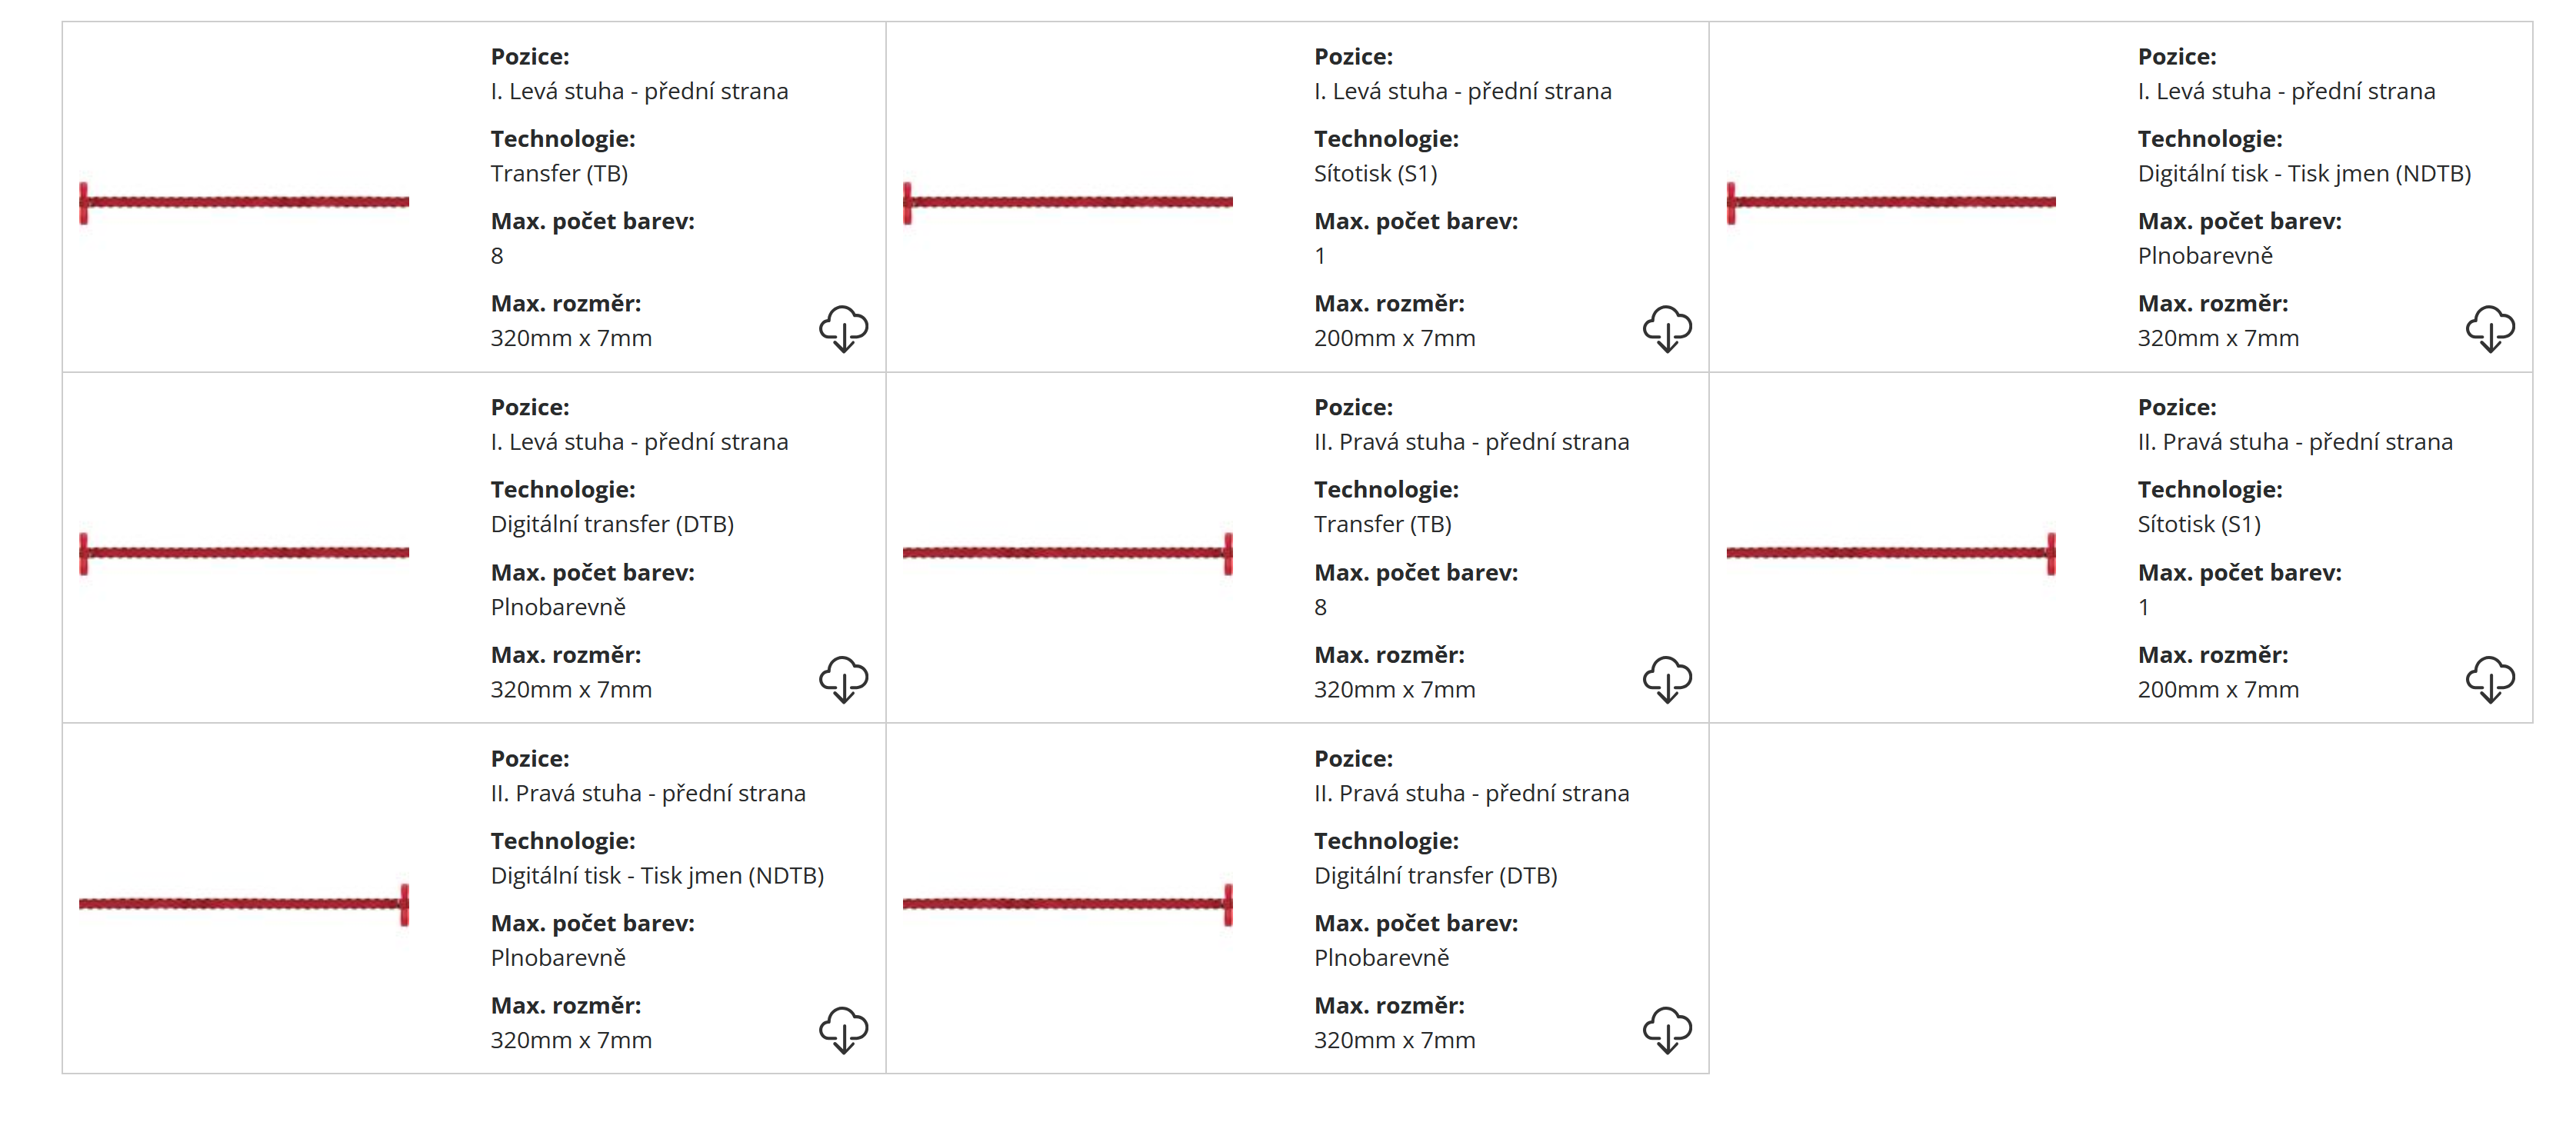Open right ribbon NDTB lanyard image
This screenshot has height=1122, width=2576.
[244, 904]
